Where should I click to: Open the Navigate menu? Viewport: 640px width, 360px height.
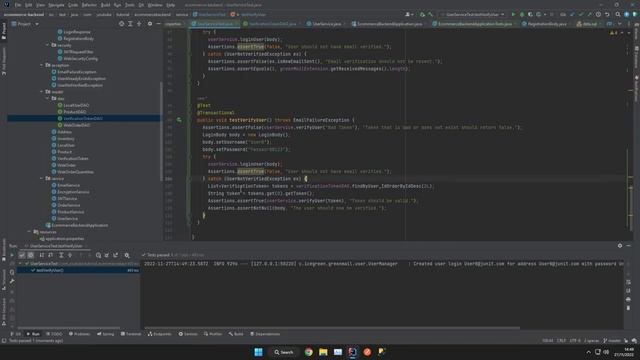point(56,5)
